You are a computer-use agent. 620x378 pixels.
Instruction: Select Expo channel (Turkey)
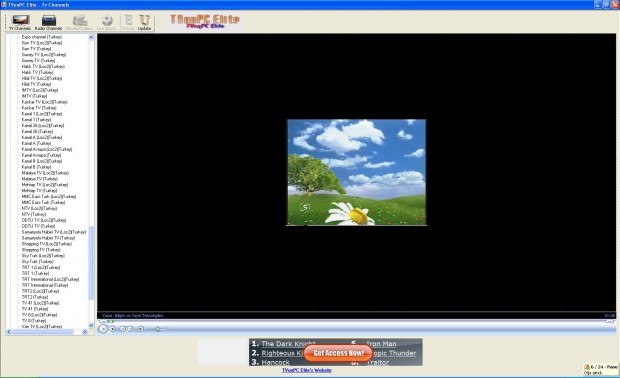[42, 37]
